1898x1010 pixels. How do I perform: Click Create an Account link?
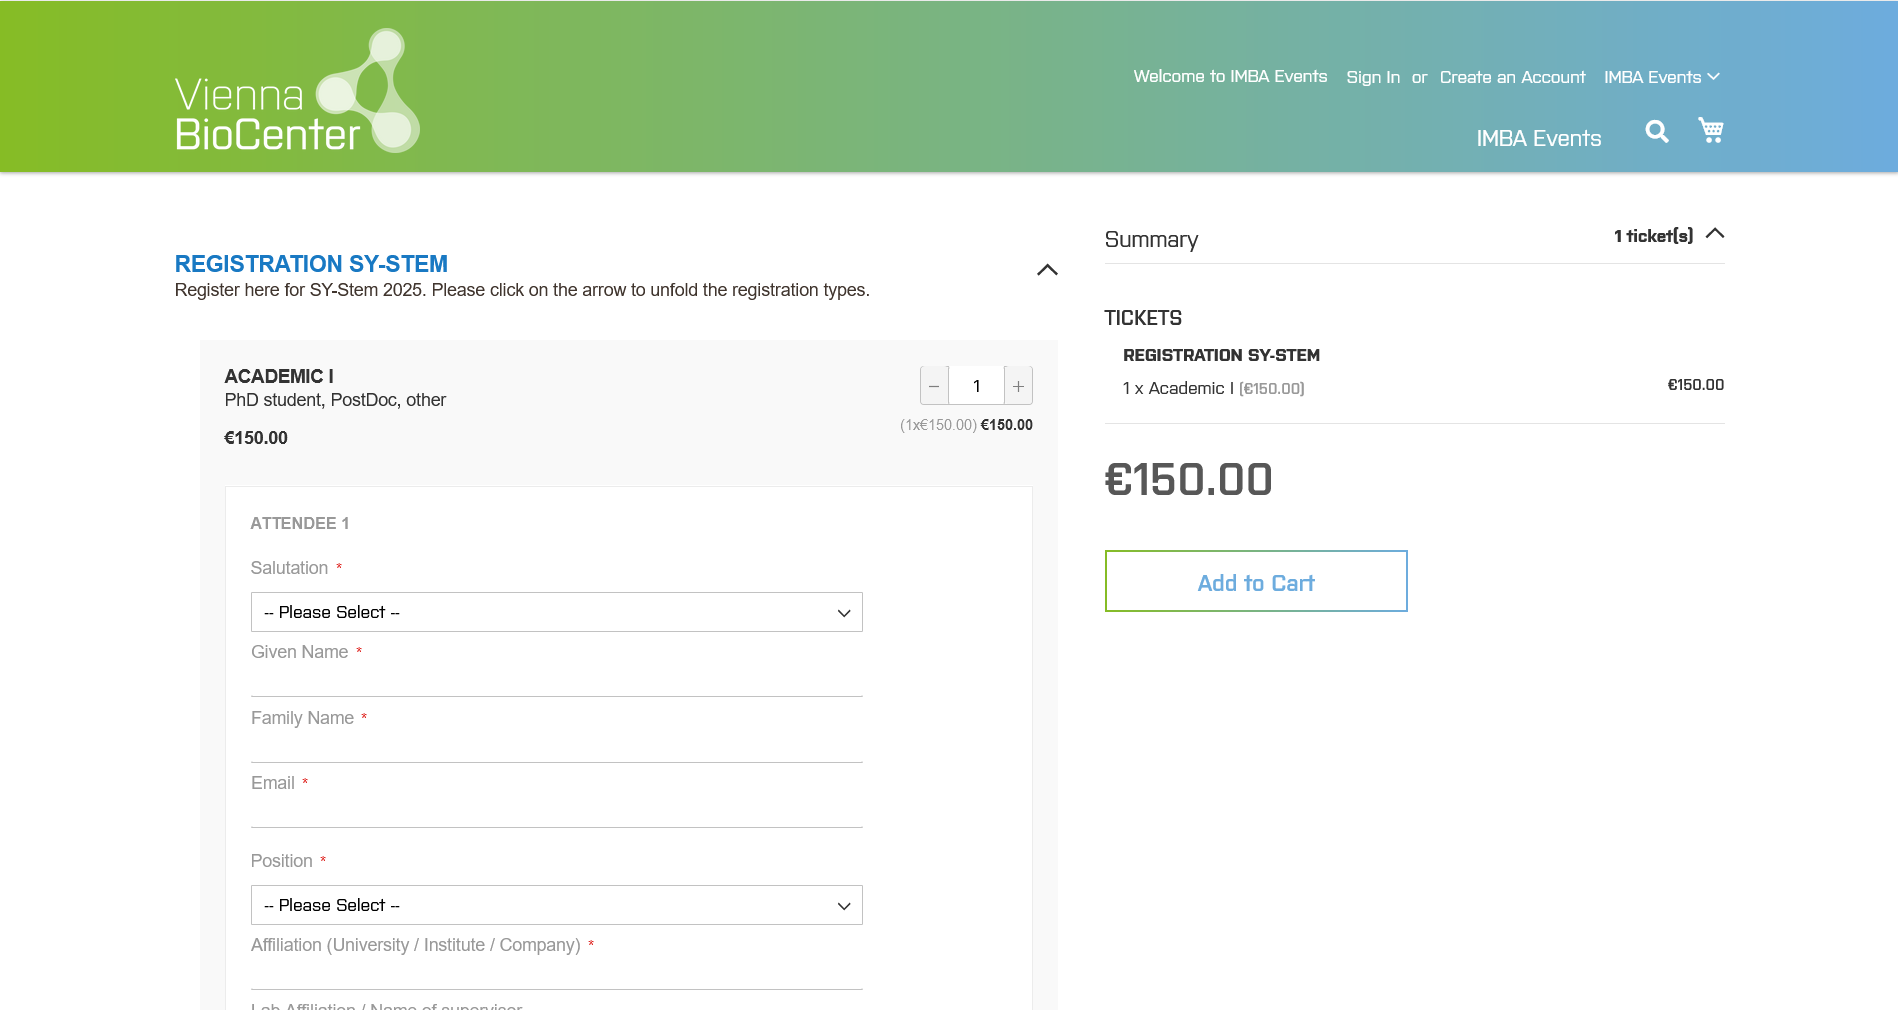[x=1512, y=77]
